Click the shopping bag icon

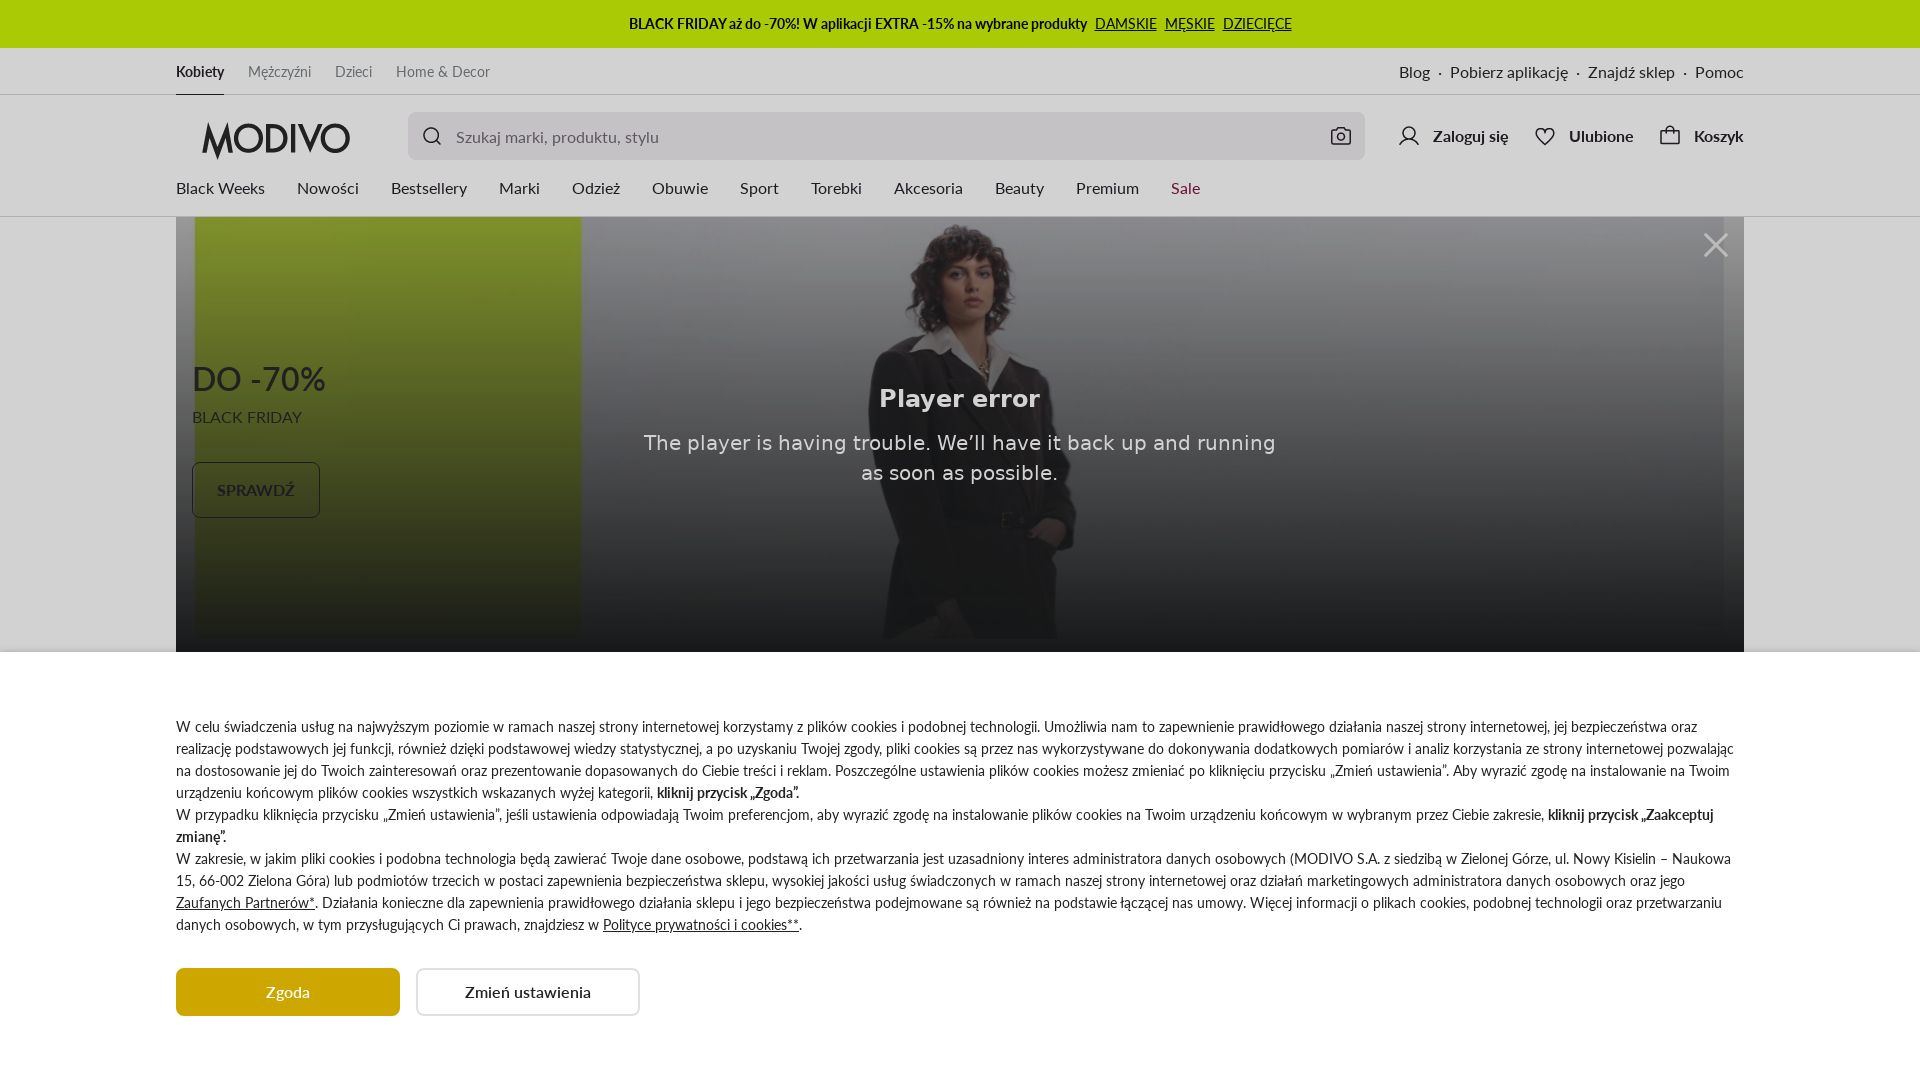click(x=1670, y=135)
